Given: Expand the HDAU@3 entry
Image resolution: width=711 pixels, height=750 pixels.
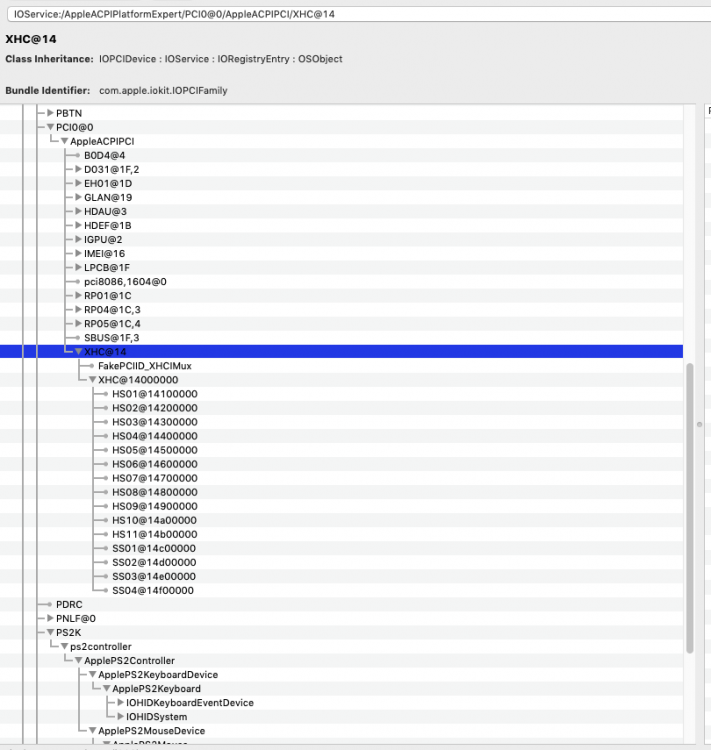Looking at the screenshot, I should pyautogui.click(x=78, y=211).
